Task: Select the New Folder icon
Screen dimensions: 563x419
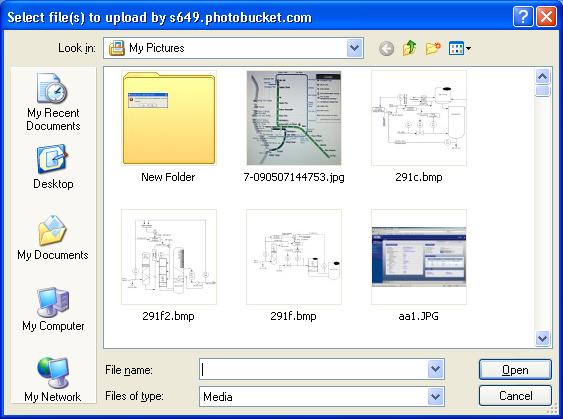Action: tap(169, 118)
